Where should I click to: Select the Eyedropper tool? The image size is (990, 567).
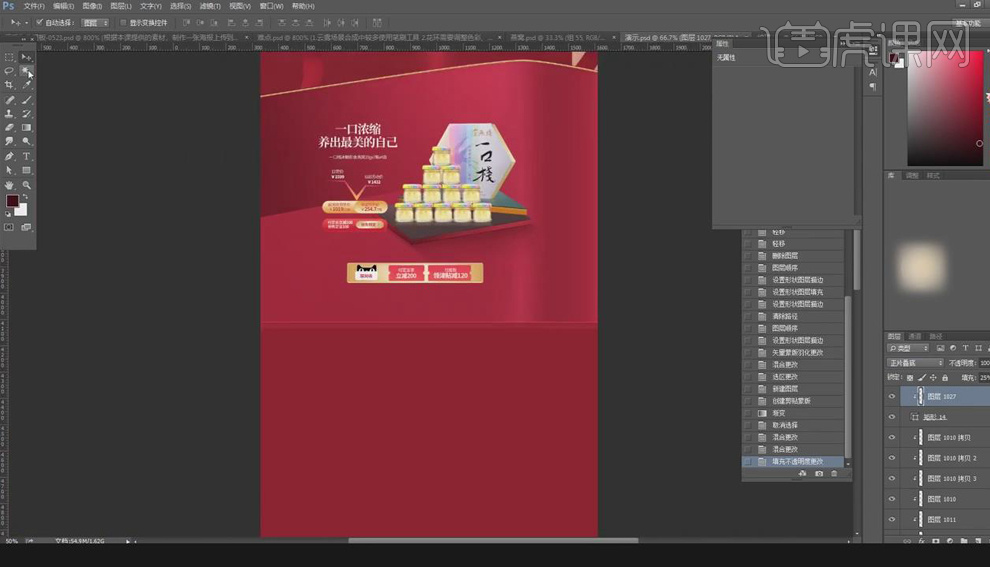point(26,85)
